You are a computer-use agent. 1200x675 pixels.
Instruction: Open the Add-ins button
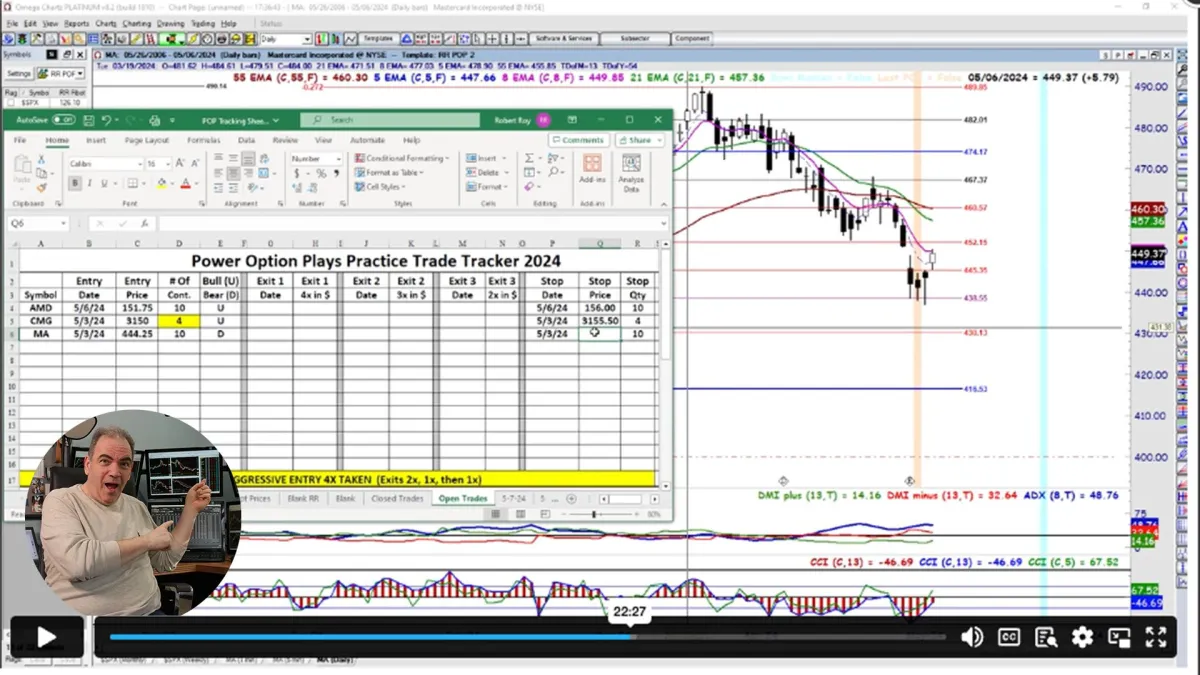592,169
